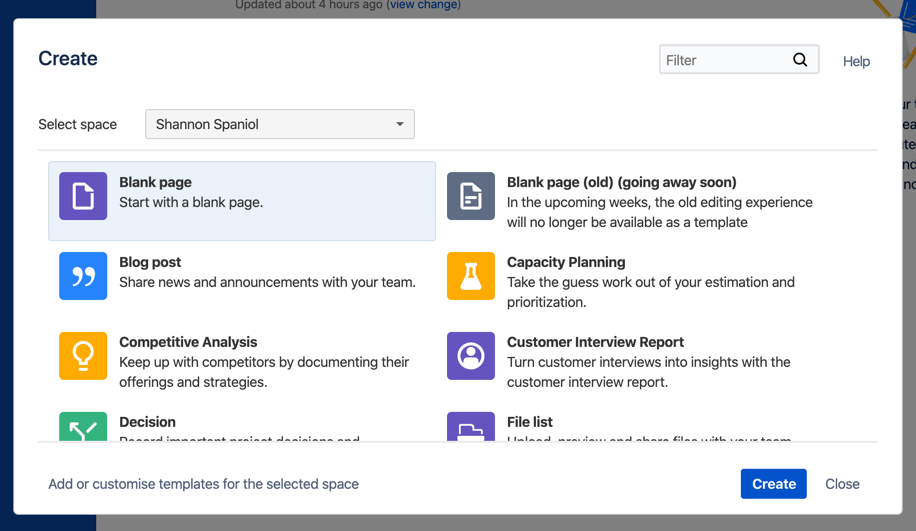Image resolution: width=916 pixels, height=531 pixels.
Task: Select the Blank page template icon
Action: coord(83,196)
